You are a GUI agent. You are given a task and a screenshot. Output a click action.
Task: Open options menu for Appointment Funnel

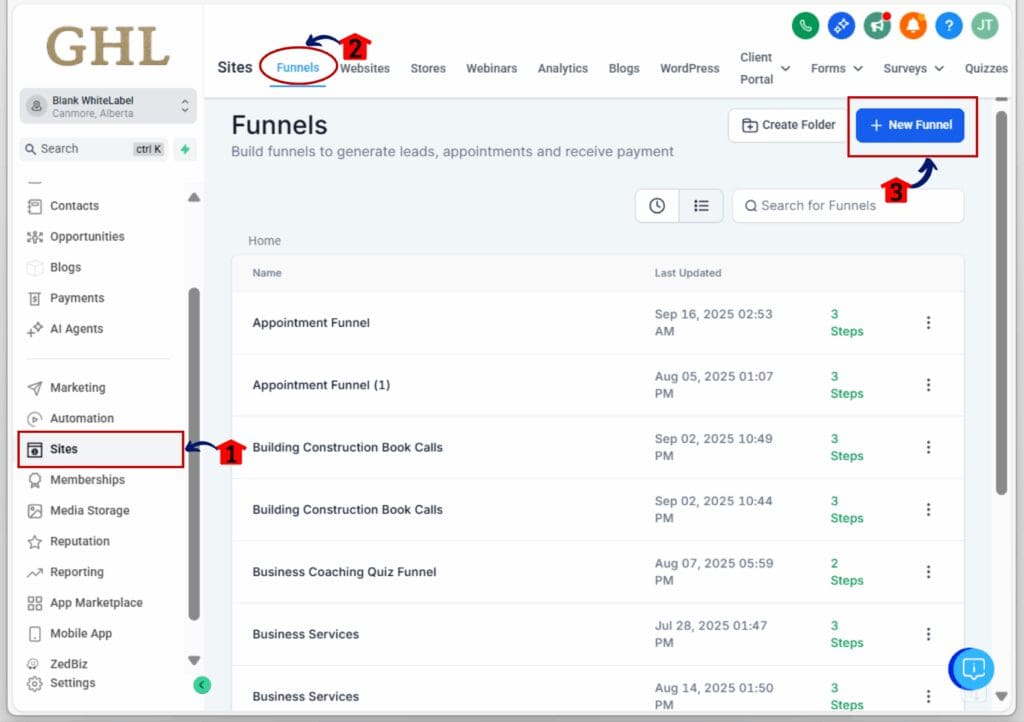click(929, 322)
